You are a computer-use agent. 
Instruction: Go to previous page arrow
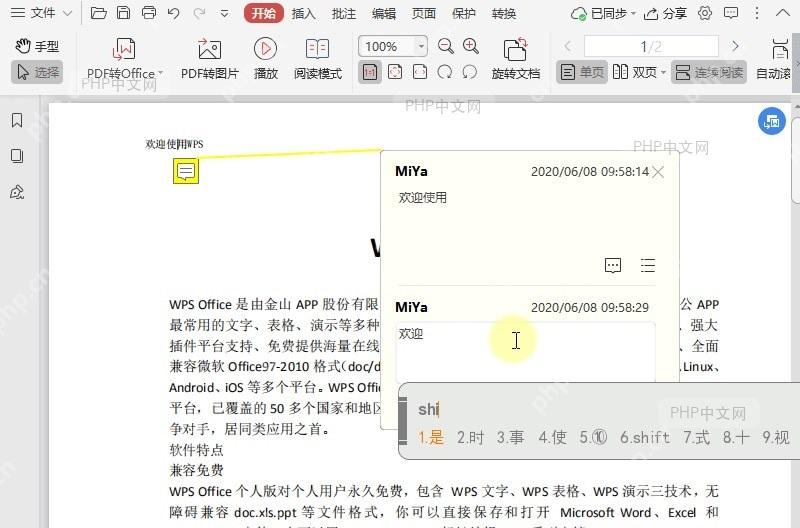point(567,46)
